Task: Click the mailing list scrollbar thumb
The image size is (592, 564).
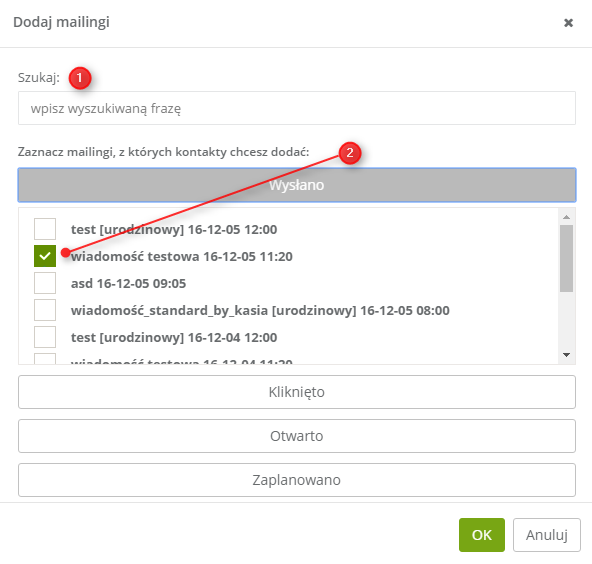Action: click(x=566, y=259)
